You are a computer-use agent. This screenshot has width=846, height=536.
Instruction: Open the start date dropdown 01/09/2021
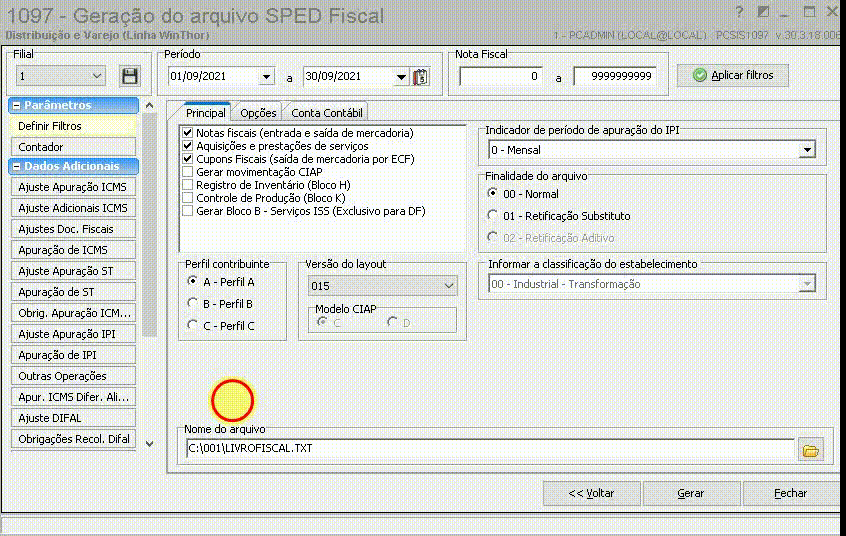pyautogui.click(x=267, y=77)
